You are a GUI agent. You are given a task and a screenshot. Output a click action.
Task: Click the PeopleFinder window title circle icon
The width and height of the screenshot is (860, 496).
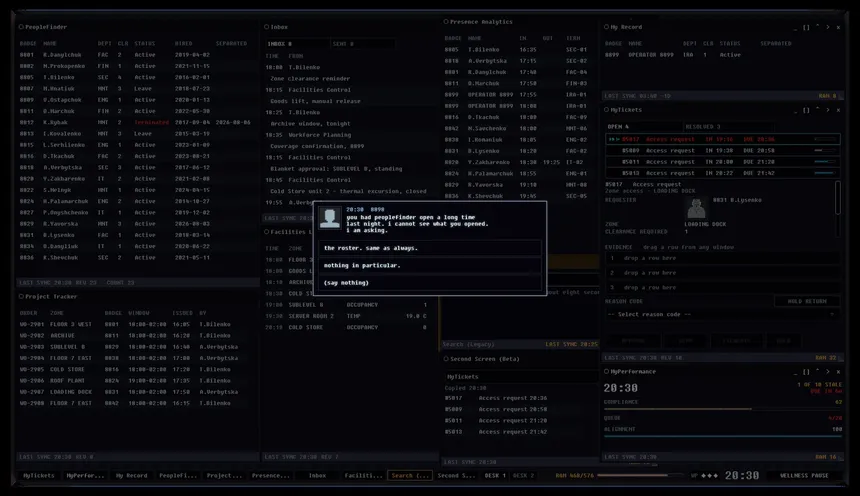pyautogui.click(x=21, y=27)
